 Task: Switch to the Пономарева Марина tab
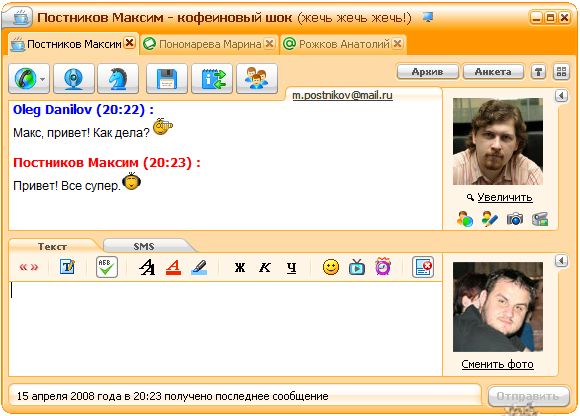[210, 44]
